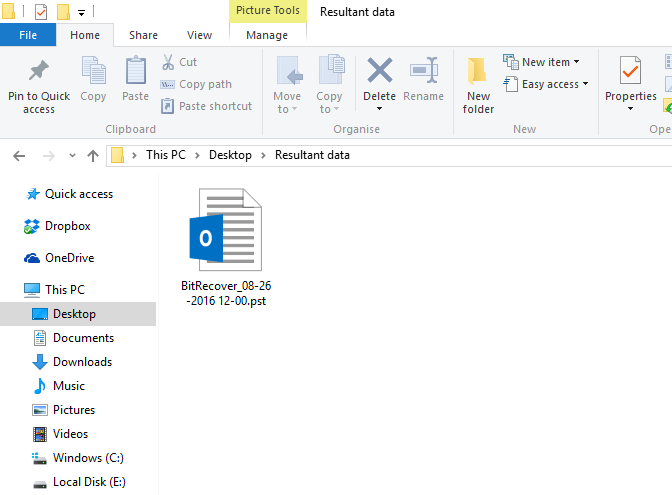Open Properties via checkmark icon

(x=630, y=71)
